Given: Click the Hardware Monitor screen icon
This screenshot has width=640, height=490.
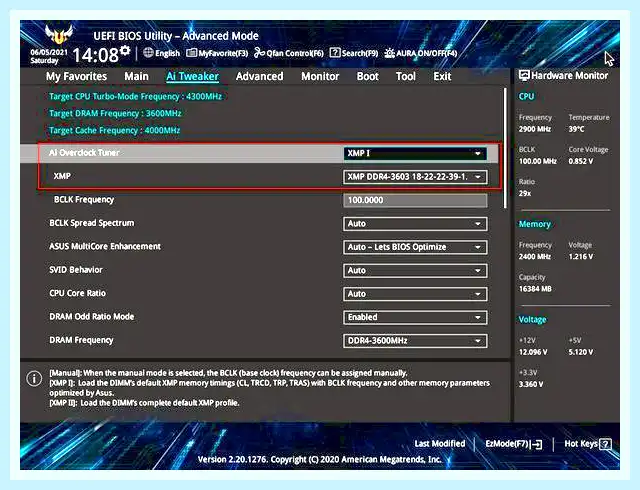Looking at the screenshot, I should pos(524,76).
